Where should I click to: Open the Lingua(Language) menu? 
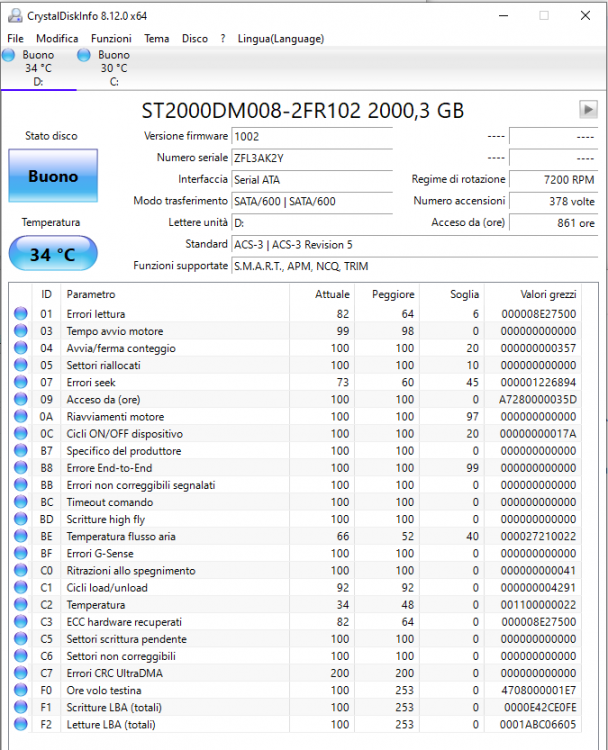click(281, 38)
